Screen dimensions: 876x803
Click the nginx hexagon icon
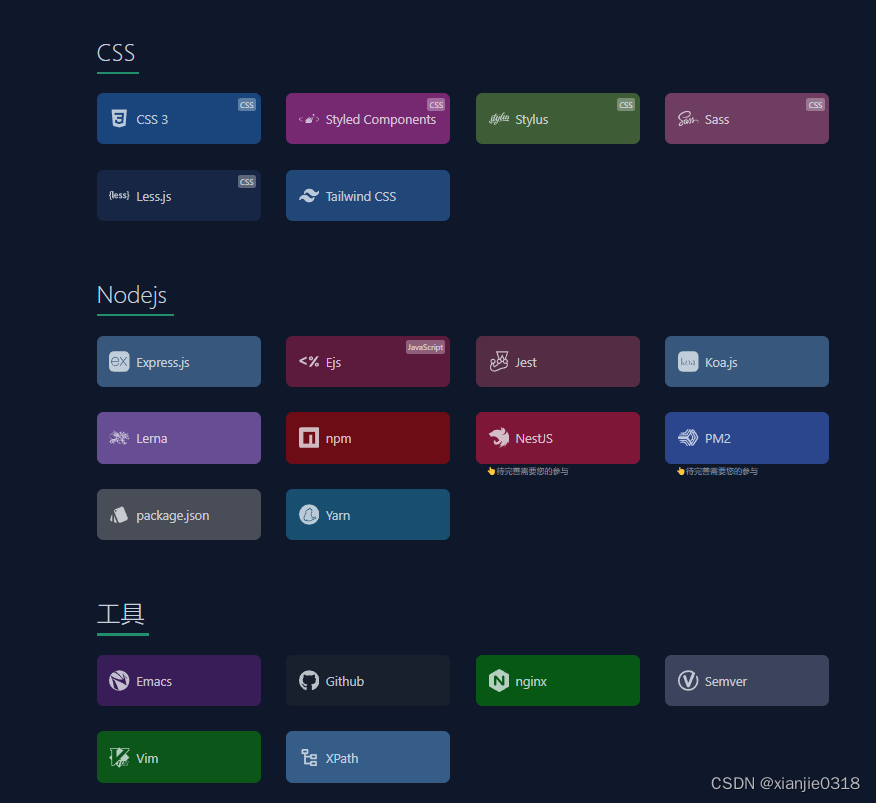499,681
